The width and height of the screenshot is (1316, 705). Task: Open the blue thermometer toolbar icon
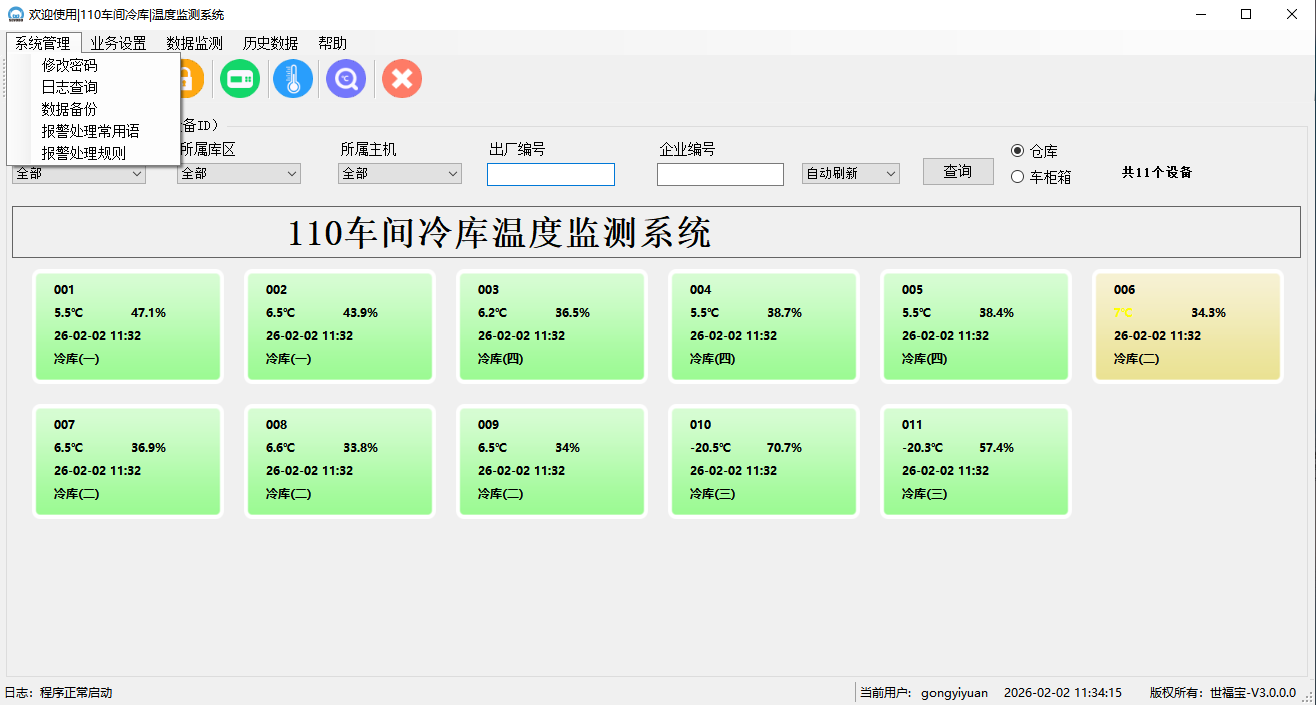click(x=293, y=78)
